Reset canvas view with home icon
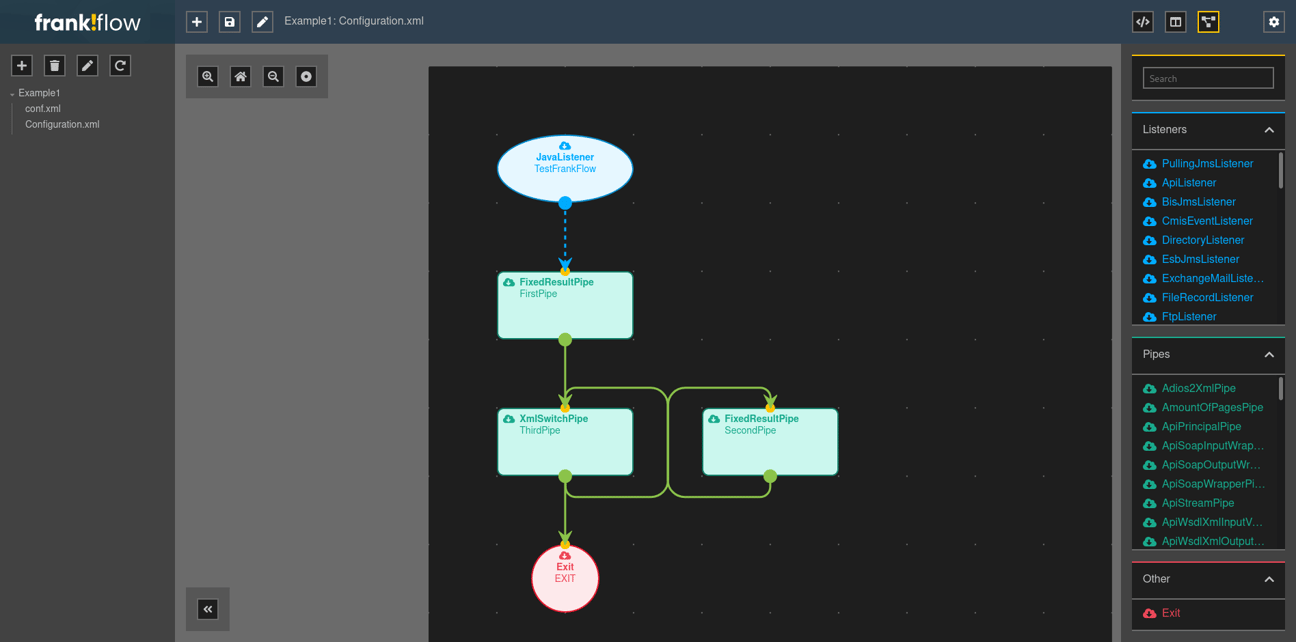This screenshot has width=1296, height=642. click(240, 75)
